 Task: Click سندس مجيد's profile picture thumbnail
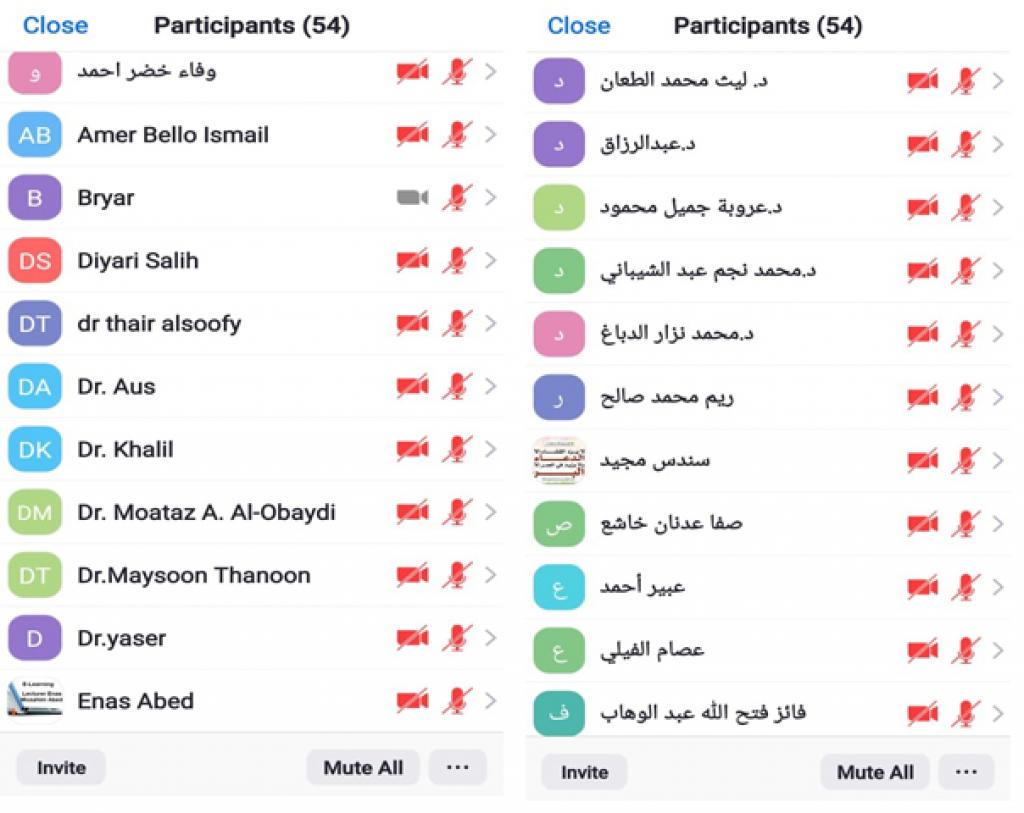(x=559, y=461)
